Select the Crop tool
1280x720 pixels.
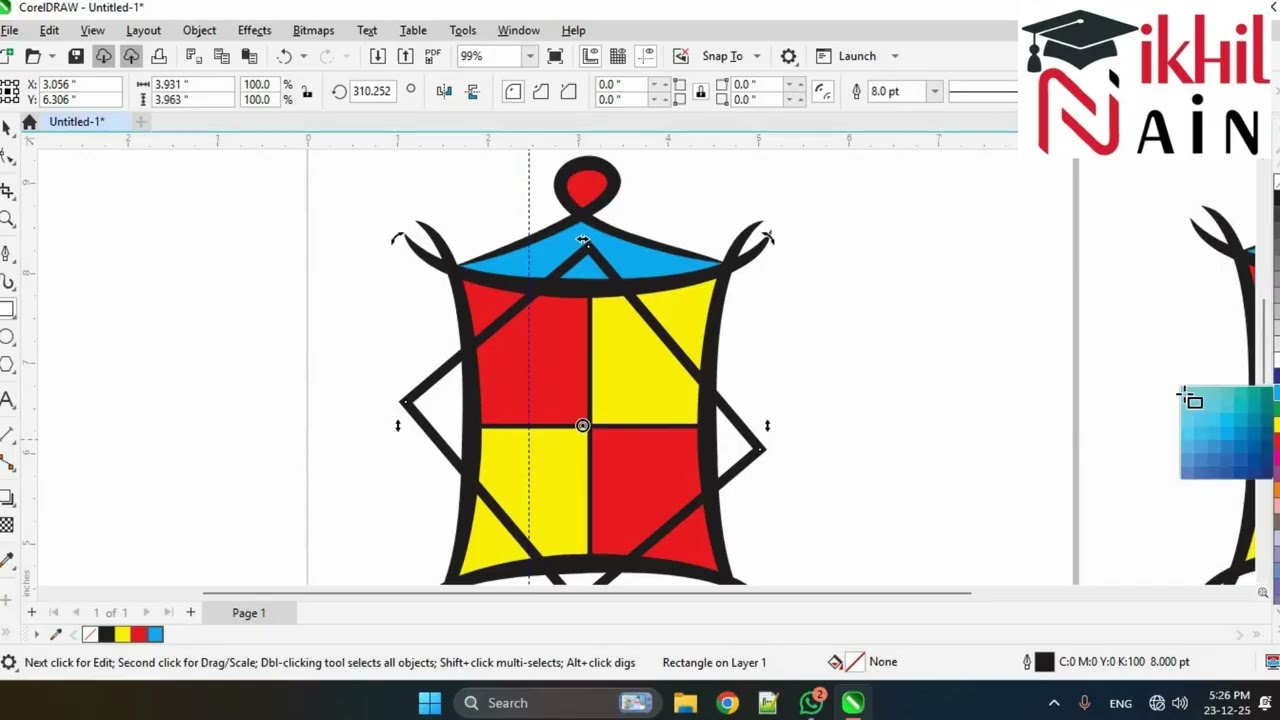pos(7,191)
